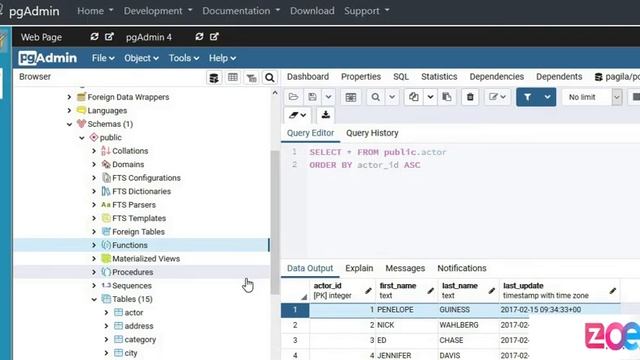Open the Development dropdown in website navbar

[x=158, y=11]
